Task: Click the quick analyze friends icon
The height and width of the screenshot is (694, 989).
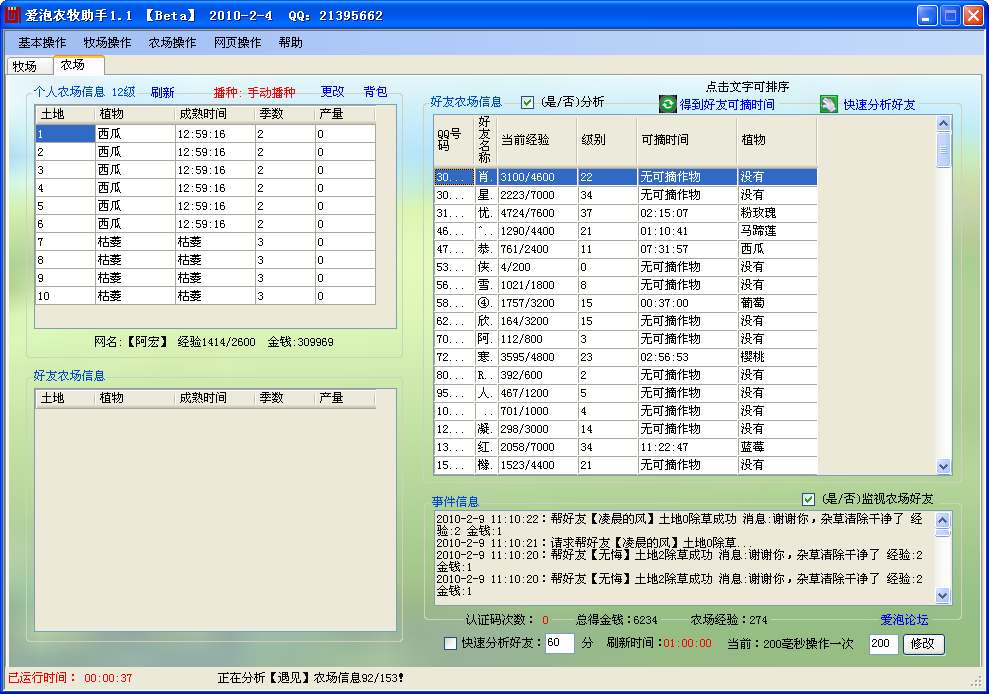Action: coord(829,104)
